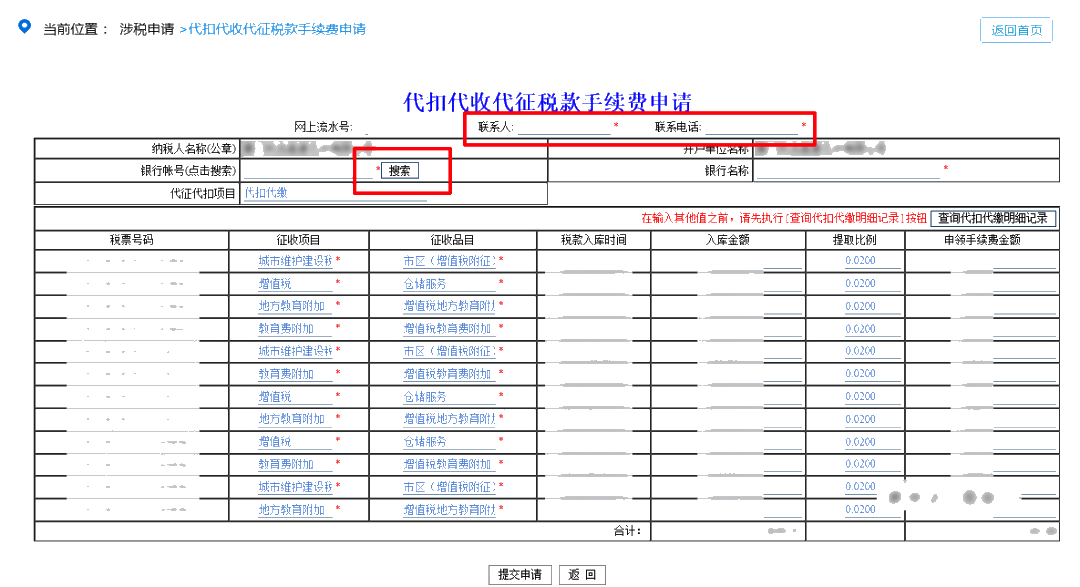Click the red notice about 查询代扣代缴明细记录

coord(784,218)
